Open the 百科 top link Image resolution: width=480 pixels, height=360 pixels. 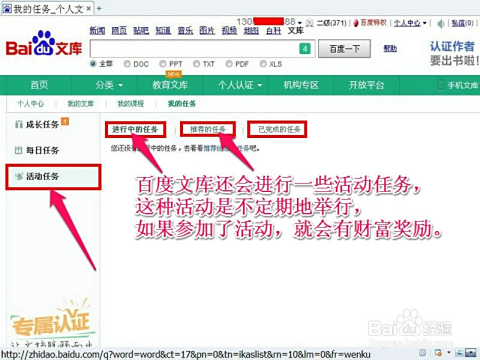coord(273,31)
